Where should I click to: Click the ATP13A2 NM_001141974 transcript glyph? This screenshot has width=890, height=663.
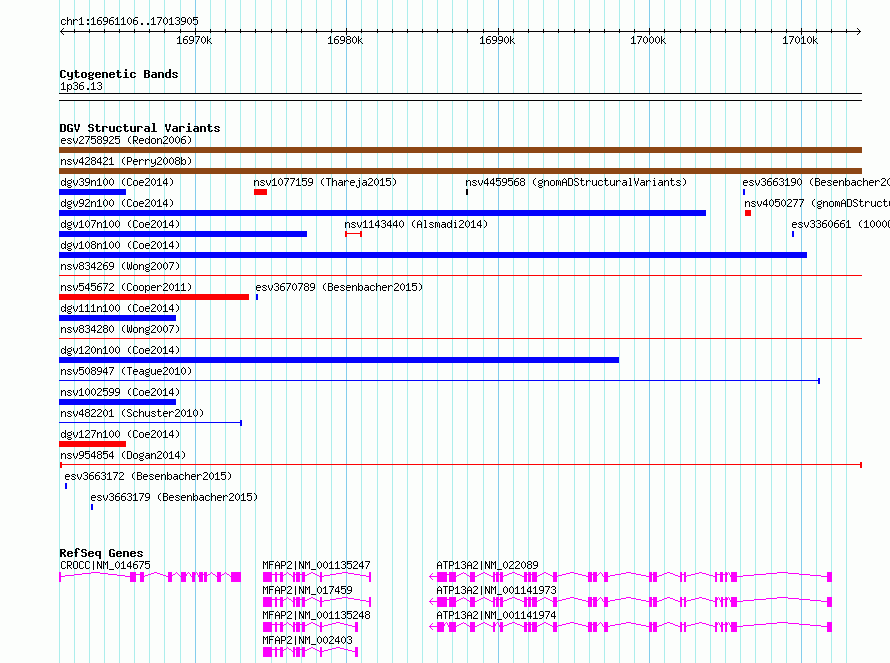tap(631, 627)
